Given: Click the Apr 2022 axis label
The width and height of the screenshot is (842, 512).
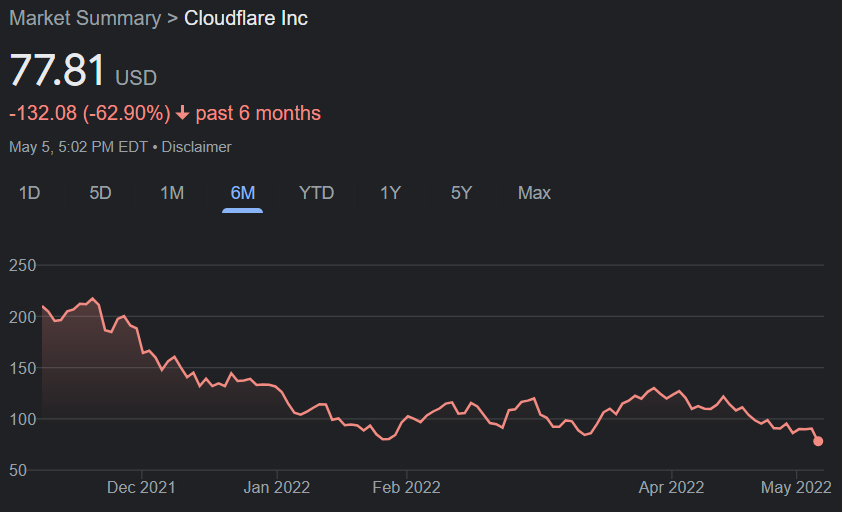Looking at the screenshot, I should pos(671,487).
